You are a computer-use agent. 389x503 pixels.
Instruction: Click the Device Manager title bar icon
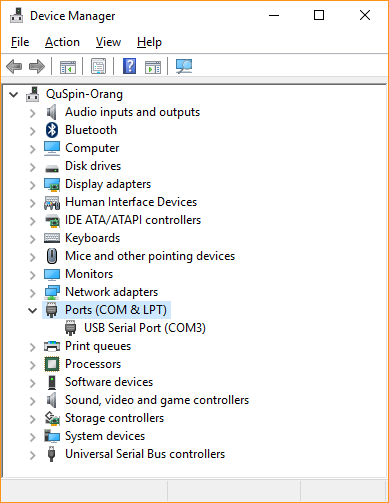[16, 15]
